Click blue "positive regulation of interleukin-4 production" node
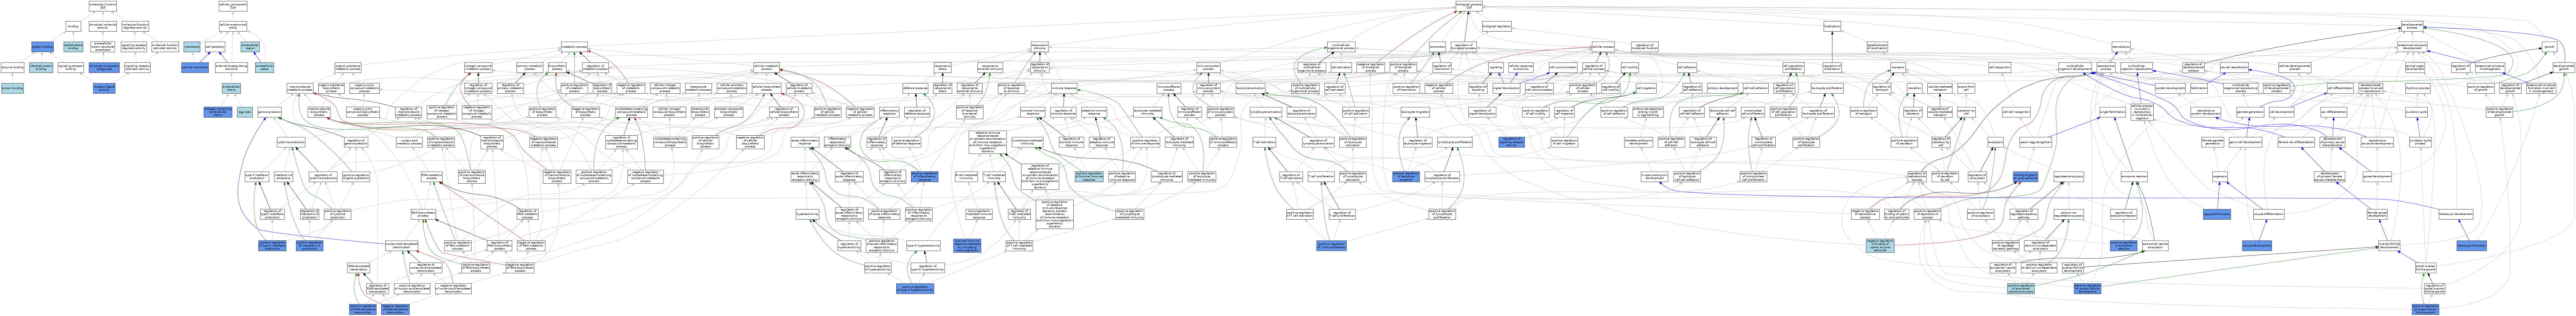 (x=310, y=246)
